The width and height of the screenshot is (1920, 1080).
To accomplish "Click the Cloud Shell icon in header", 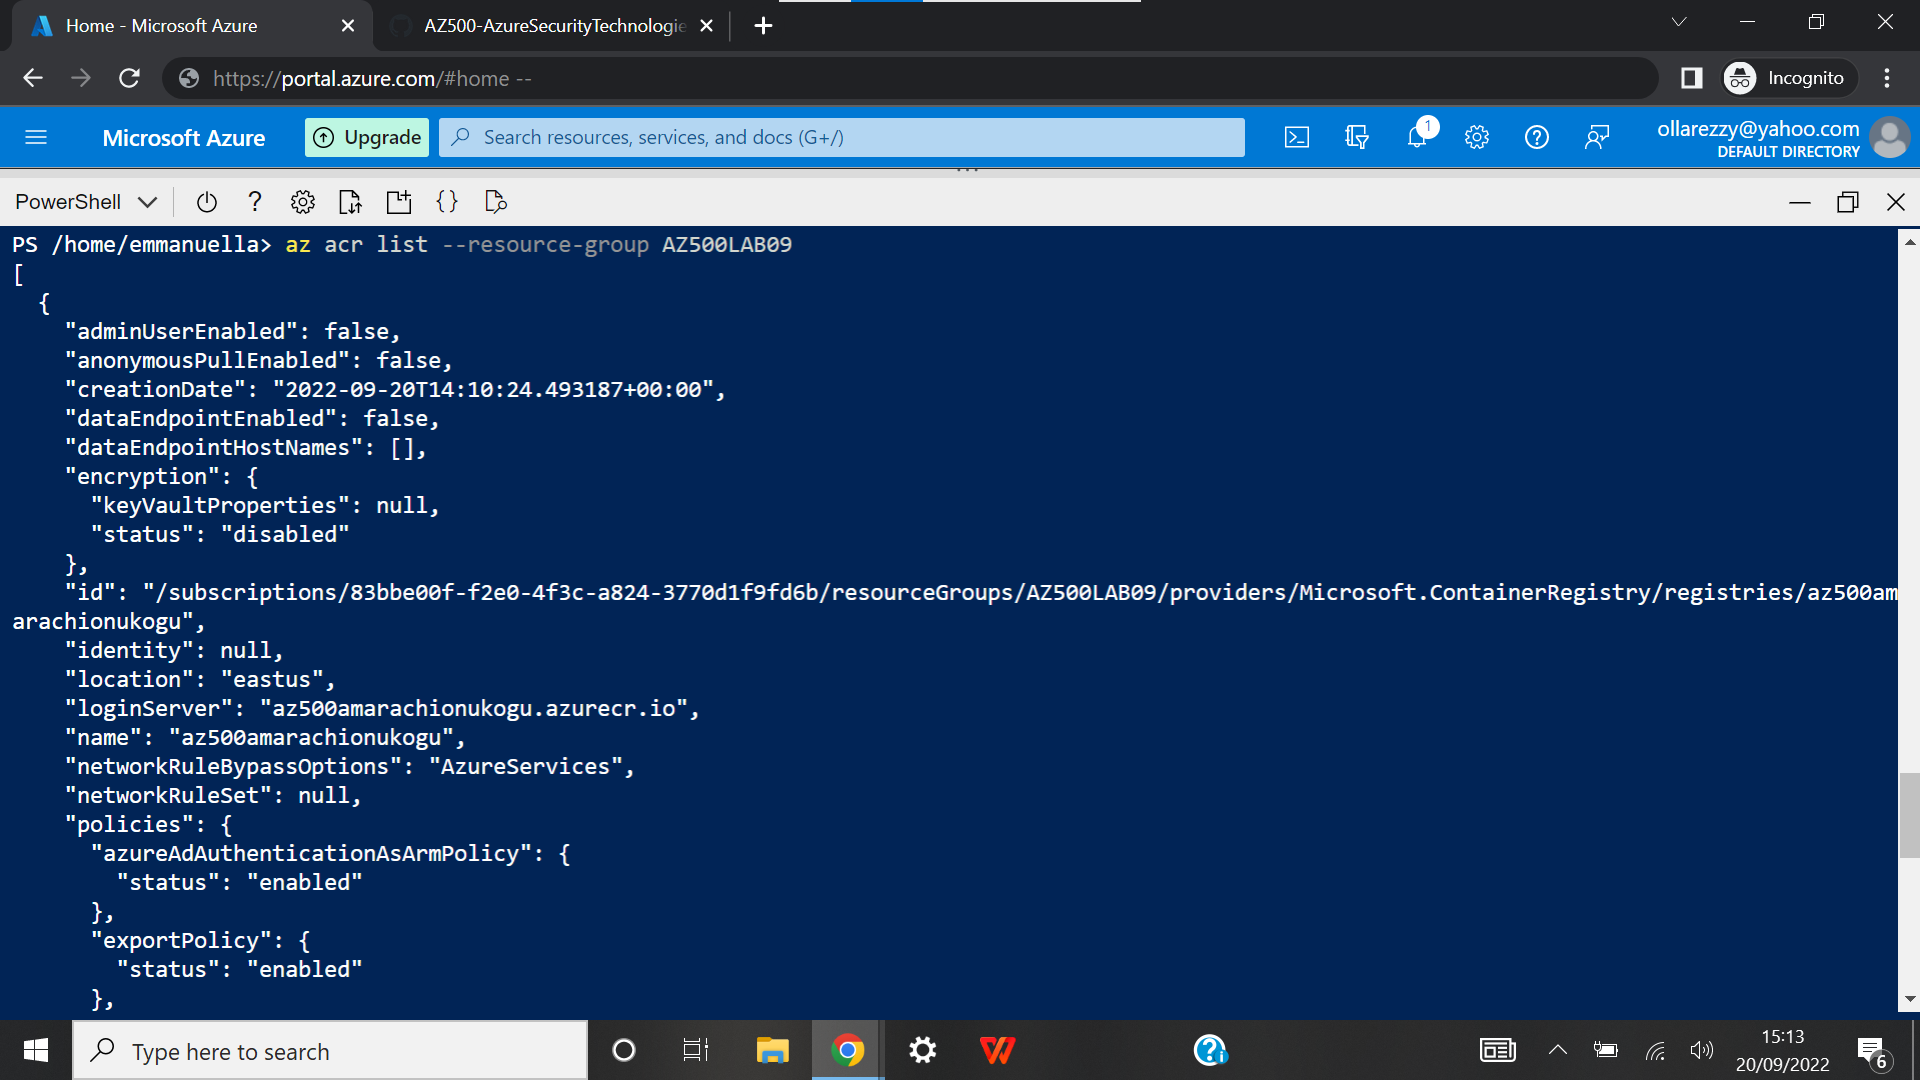I will [1296, 138].
